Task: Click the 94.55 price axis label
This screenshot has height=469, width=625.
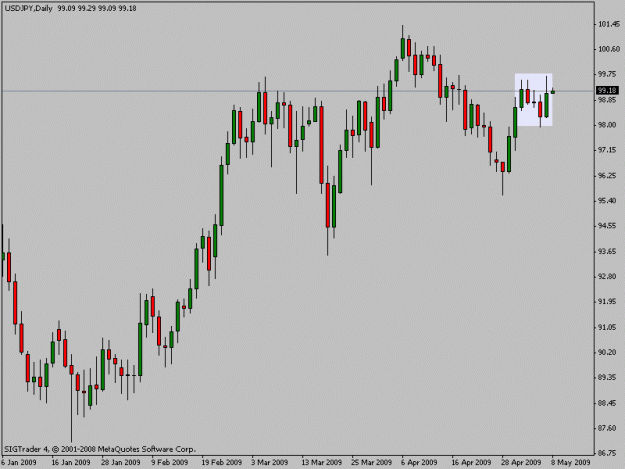Action: [608, 226]
